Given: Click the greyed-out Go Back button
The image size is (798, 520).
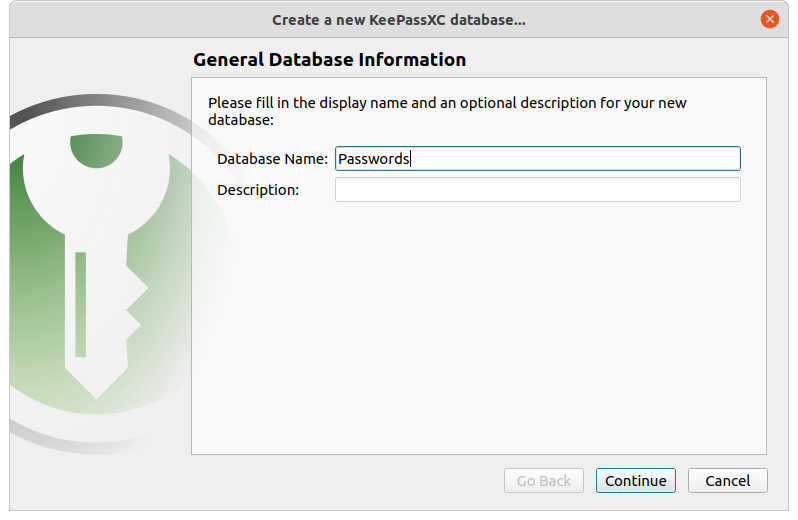Looking at the screenshot, I should coord(543,481).
